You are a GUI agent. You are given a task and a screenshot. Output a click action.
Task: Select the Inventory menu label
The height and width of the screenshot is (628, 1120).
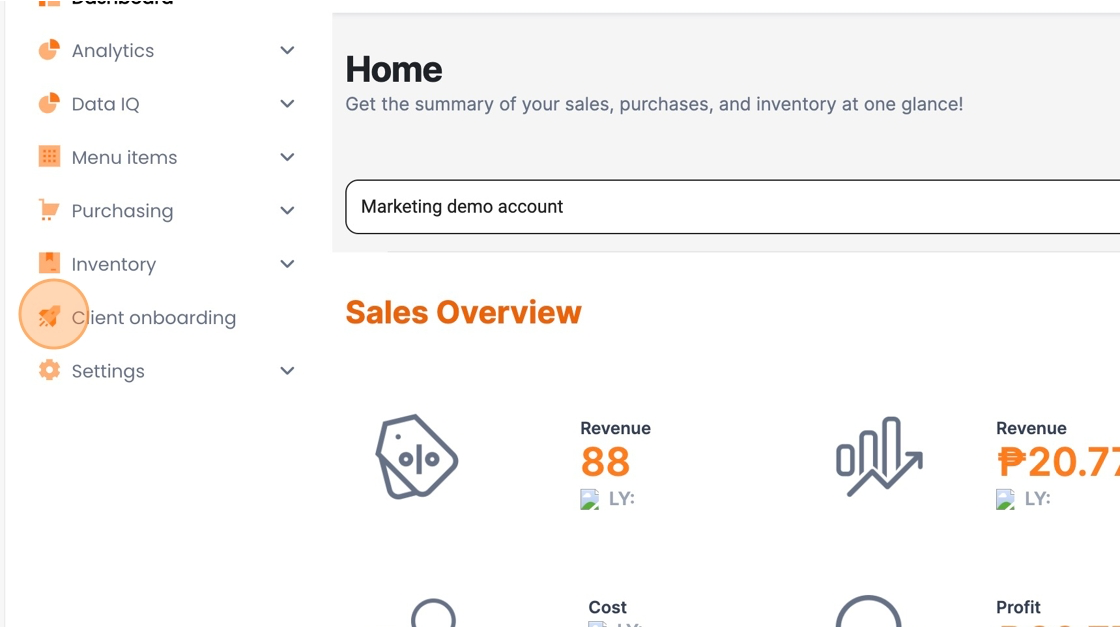click(114, 264)
